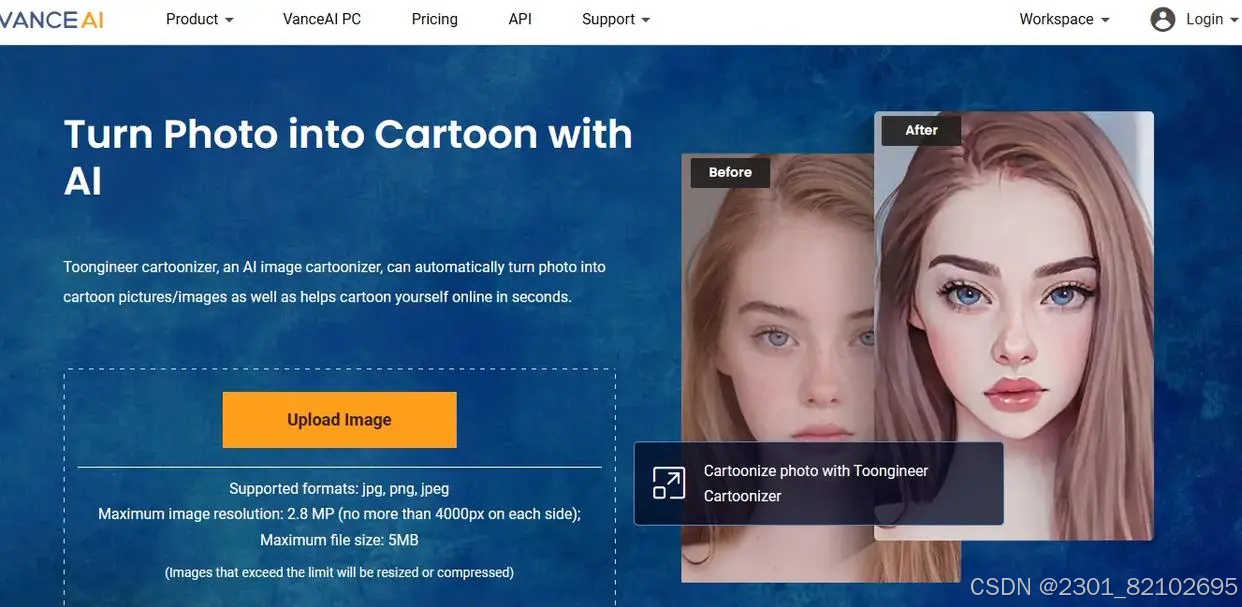Click the resized or compressed note text

pos(339,573)
